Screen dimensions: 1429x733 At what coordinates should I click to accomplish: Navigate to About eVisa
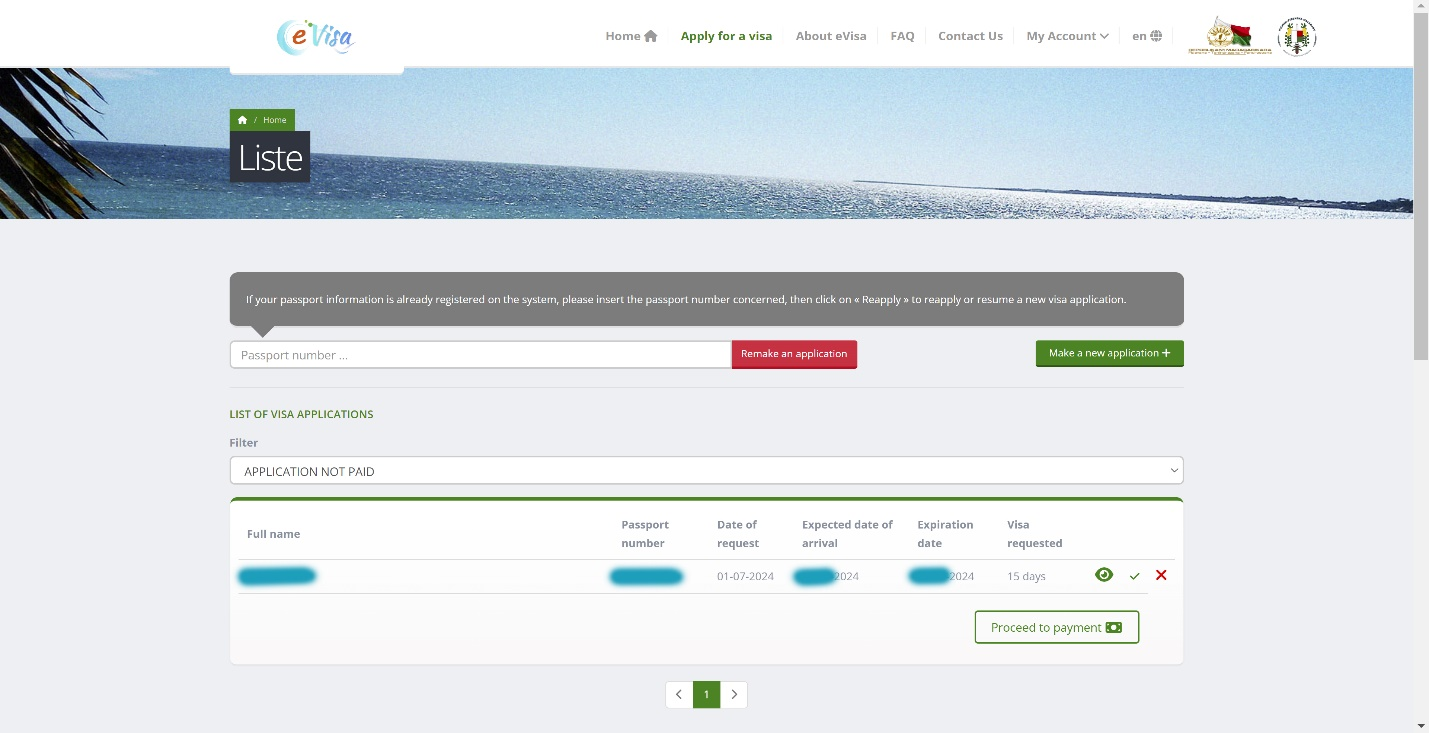pos(830,36)
